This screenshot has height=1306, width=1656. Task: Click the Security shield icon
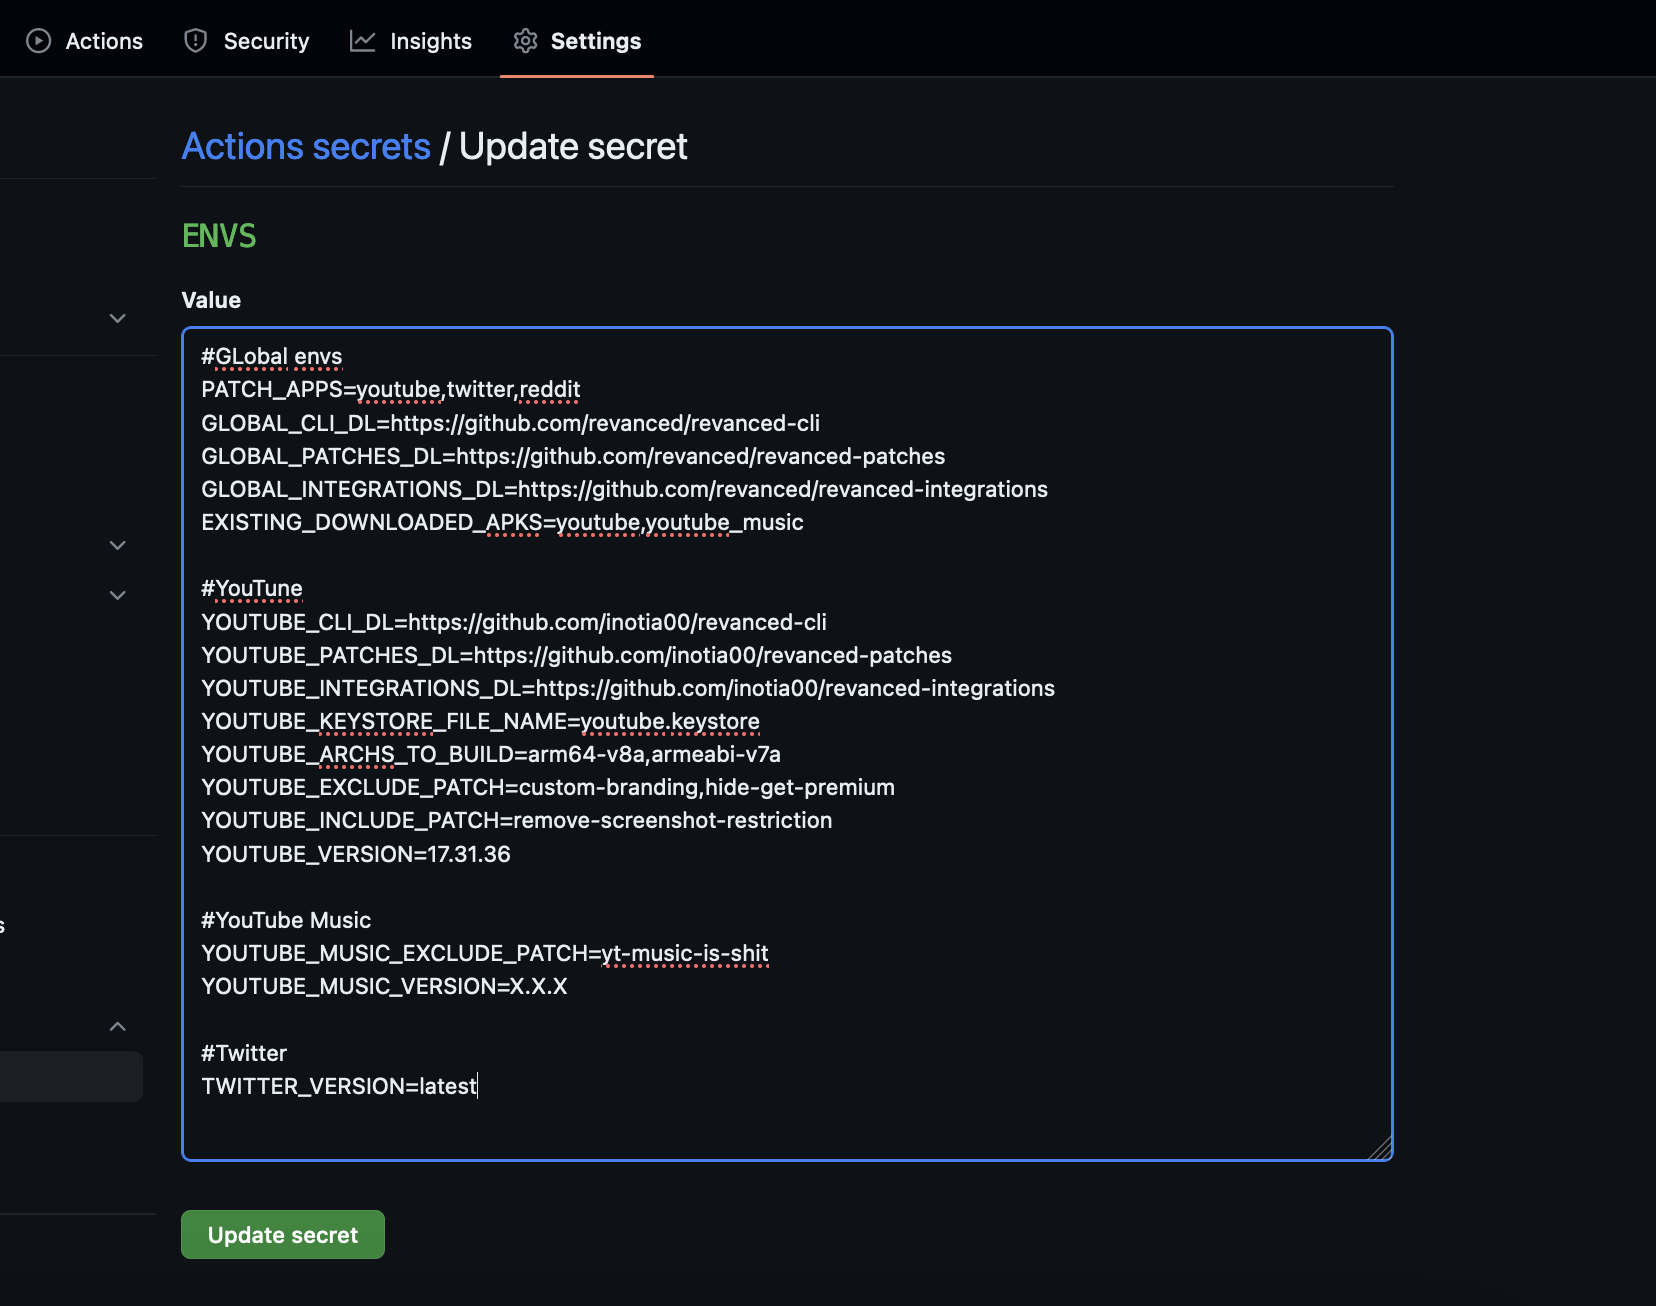[196, 41]
